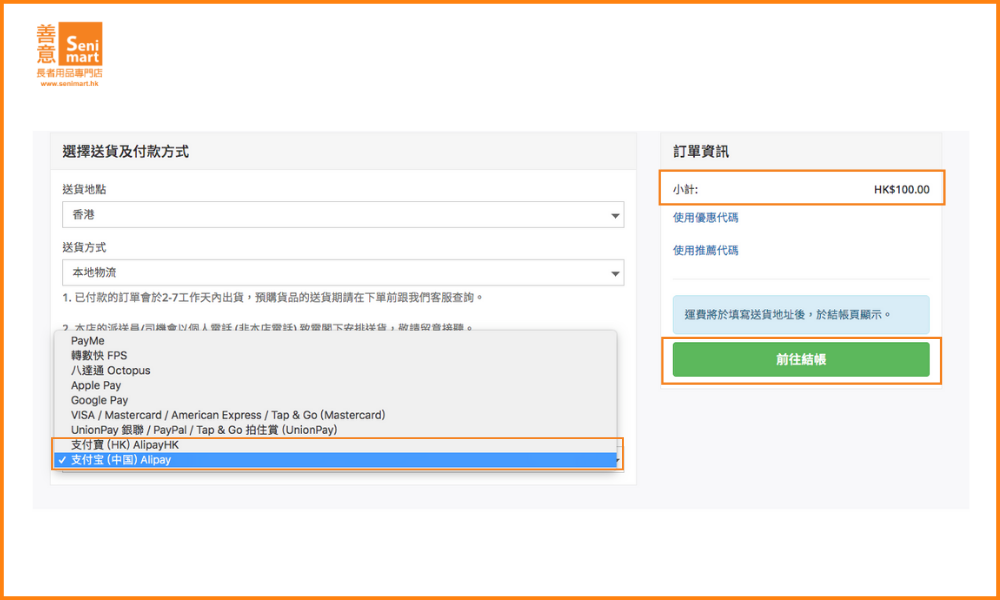
Task: Click the blue shipping fee notice box
Action: point(800,314)
